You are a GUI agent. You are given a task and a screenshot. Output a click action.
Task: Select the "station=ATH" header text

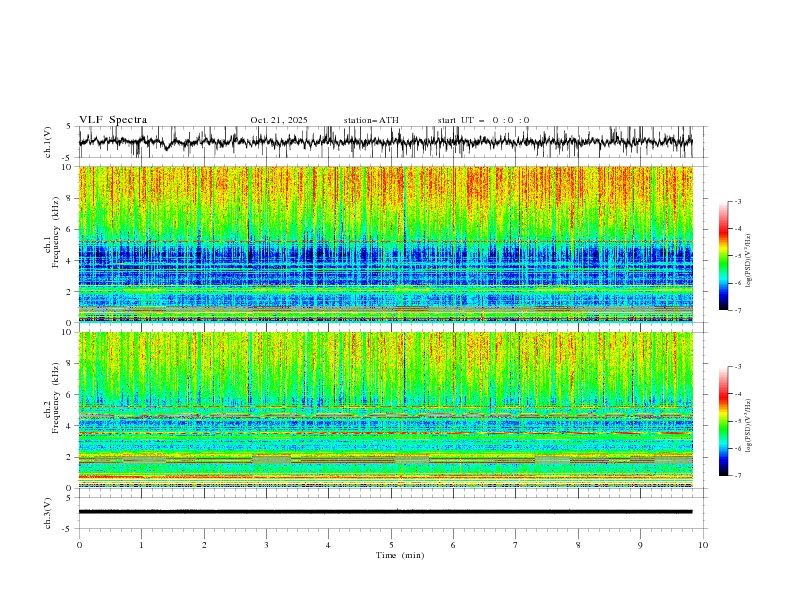(x=371, y=120)
